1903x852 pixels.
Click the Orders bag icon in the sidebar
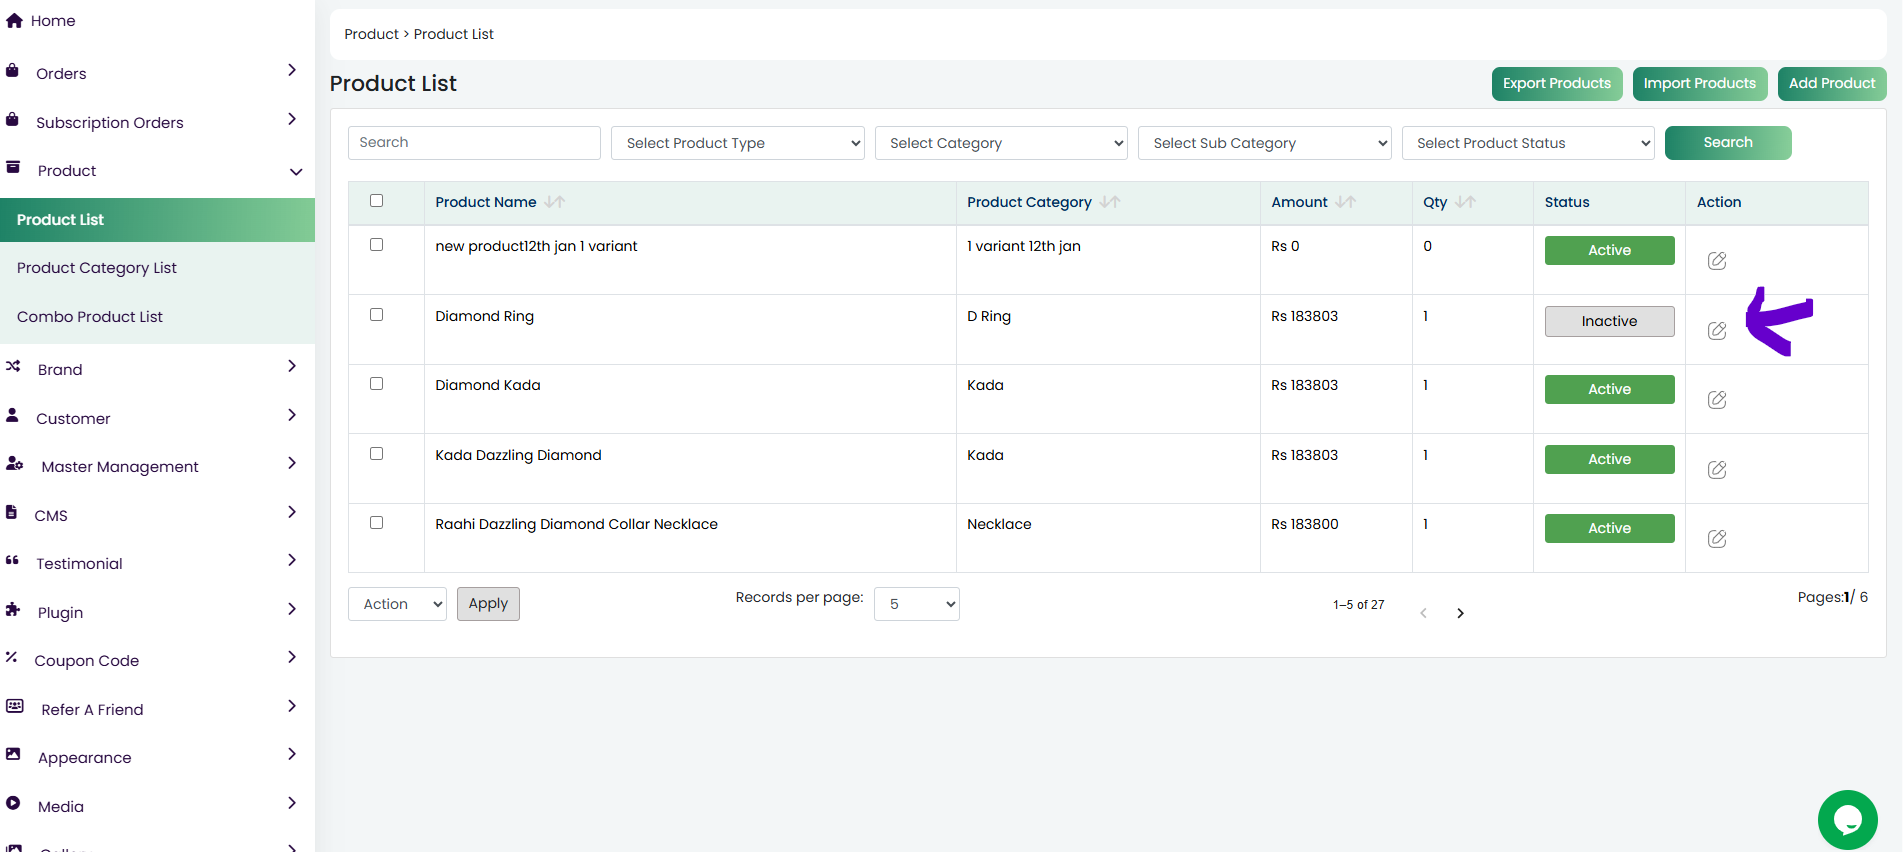12,70
